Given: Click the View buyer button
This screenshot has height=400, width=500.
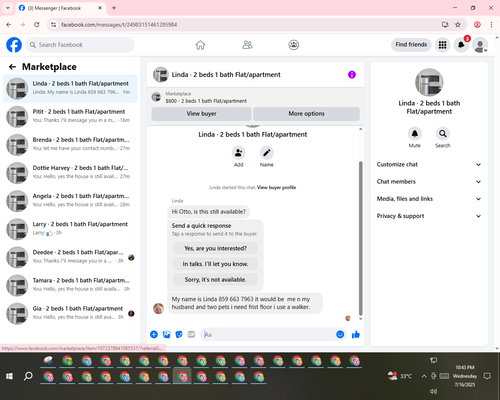Looking at the screenshot, I should pyautogui.click(x=201, y=114).
